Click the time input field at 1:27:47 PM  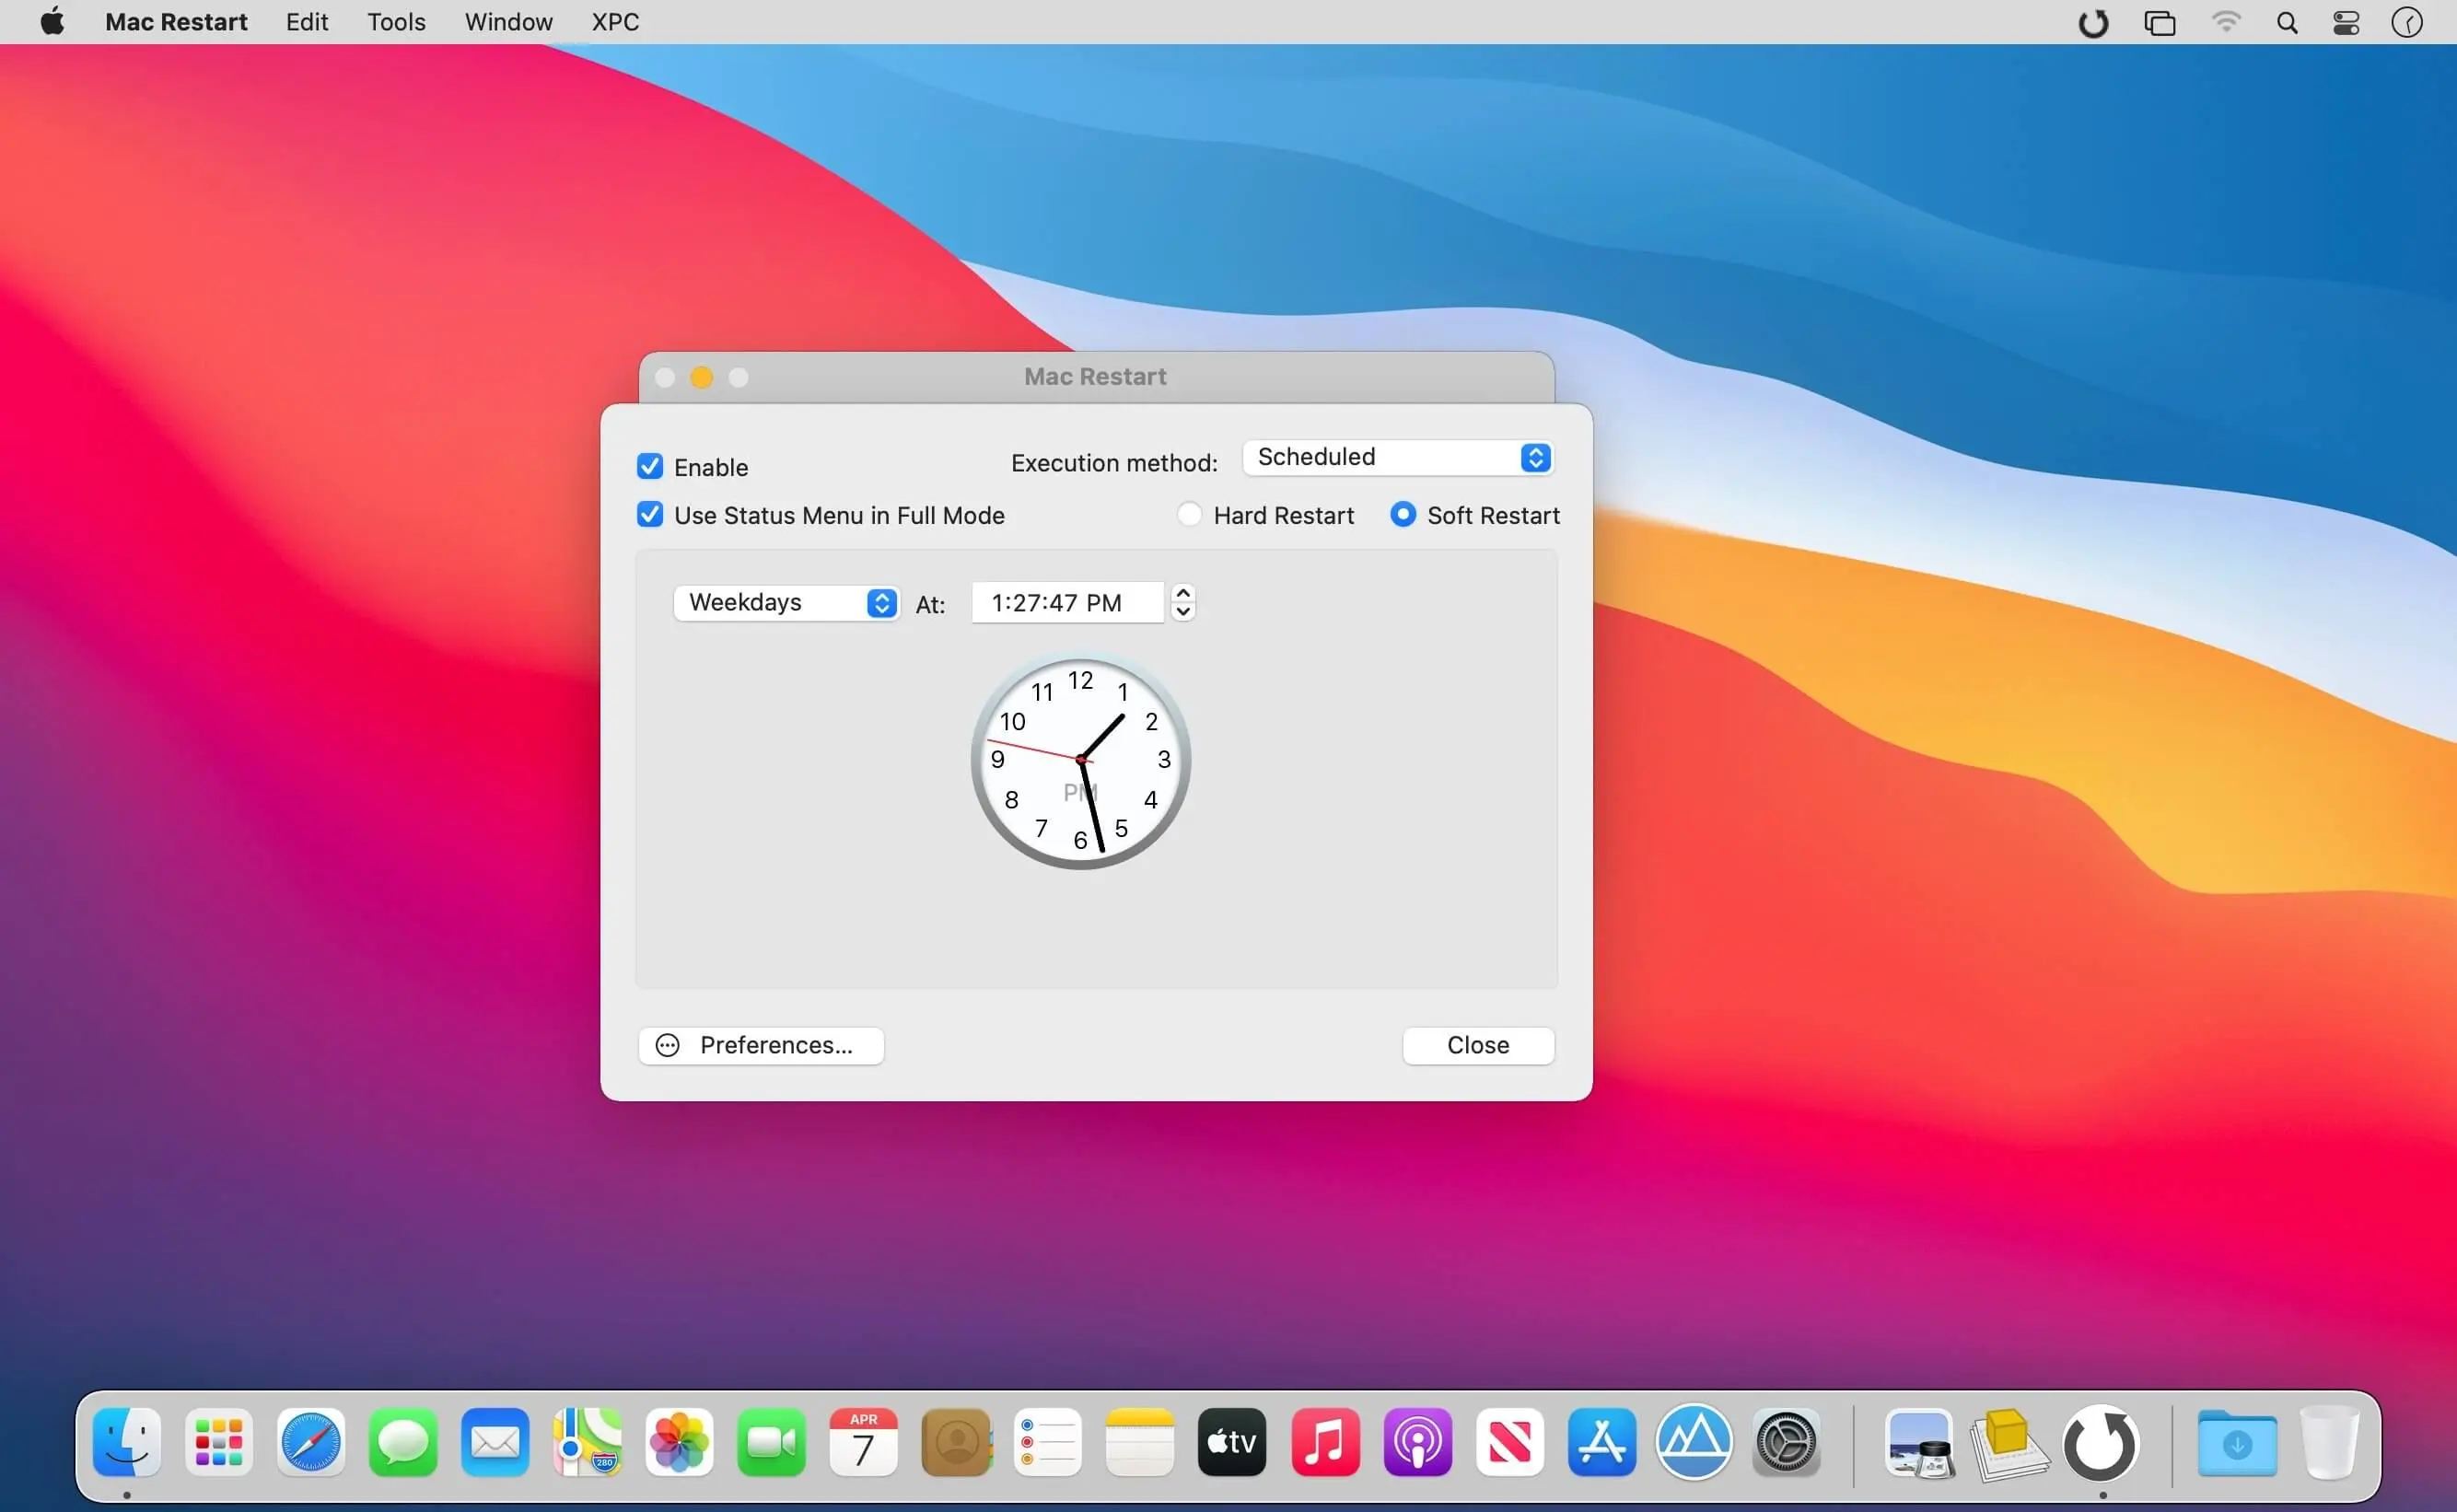[x=1069, y=601]
